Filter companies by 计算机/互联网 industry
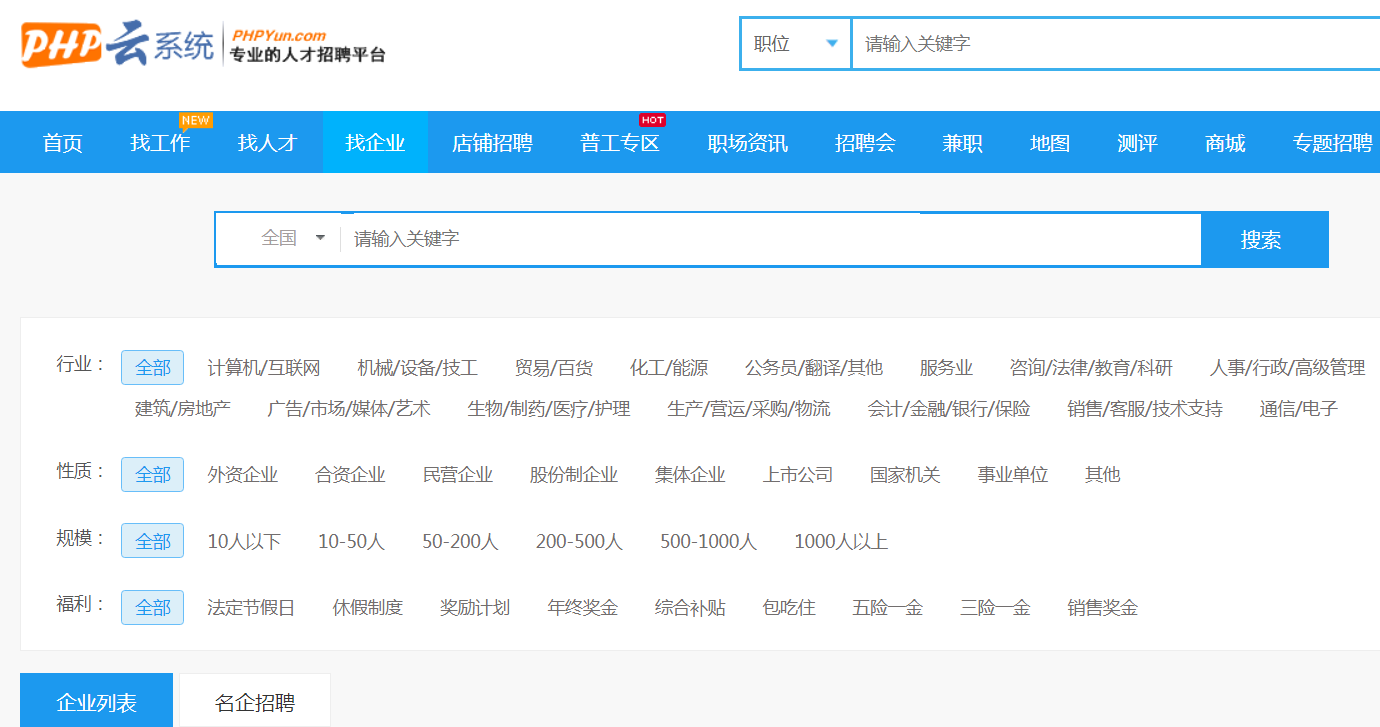 (265, 367)
